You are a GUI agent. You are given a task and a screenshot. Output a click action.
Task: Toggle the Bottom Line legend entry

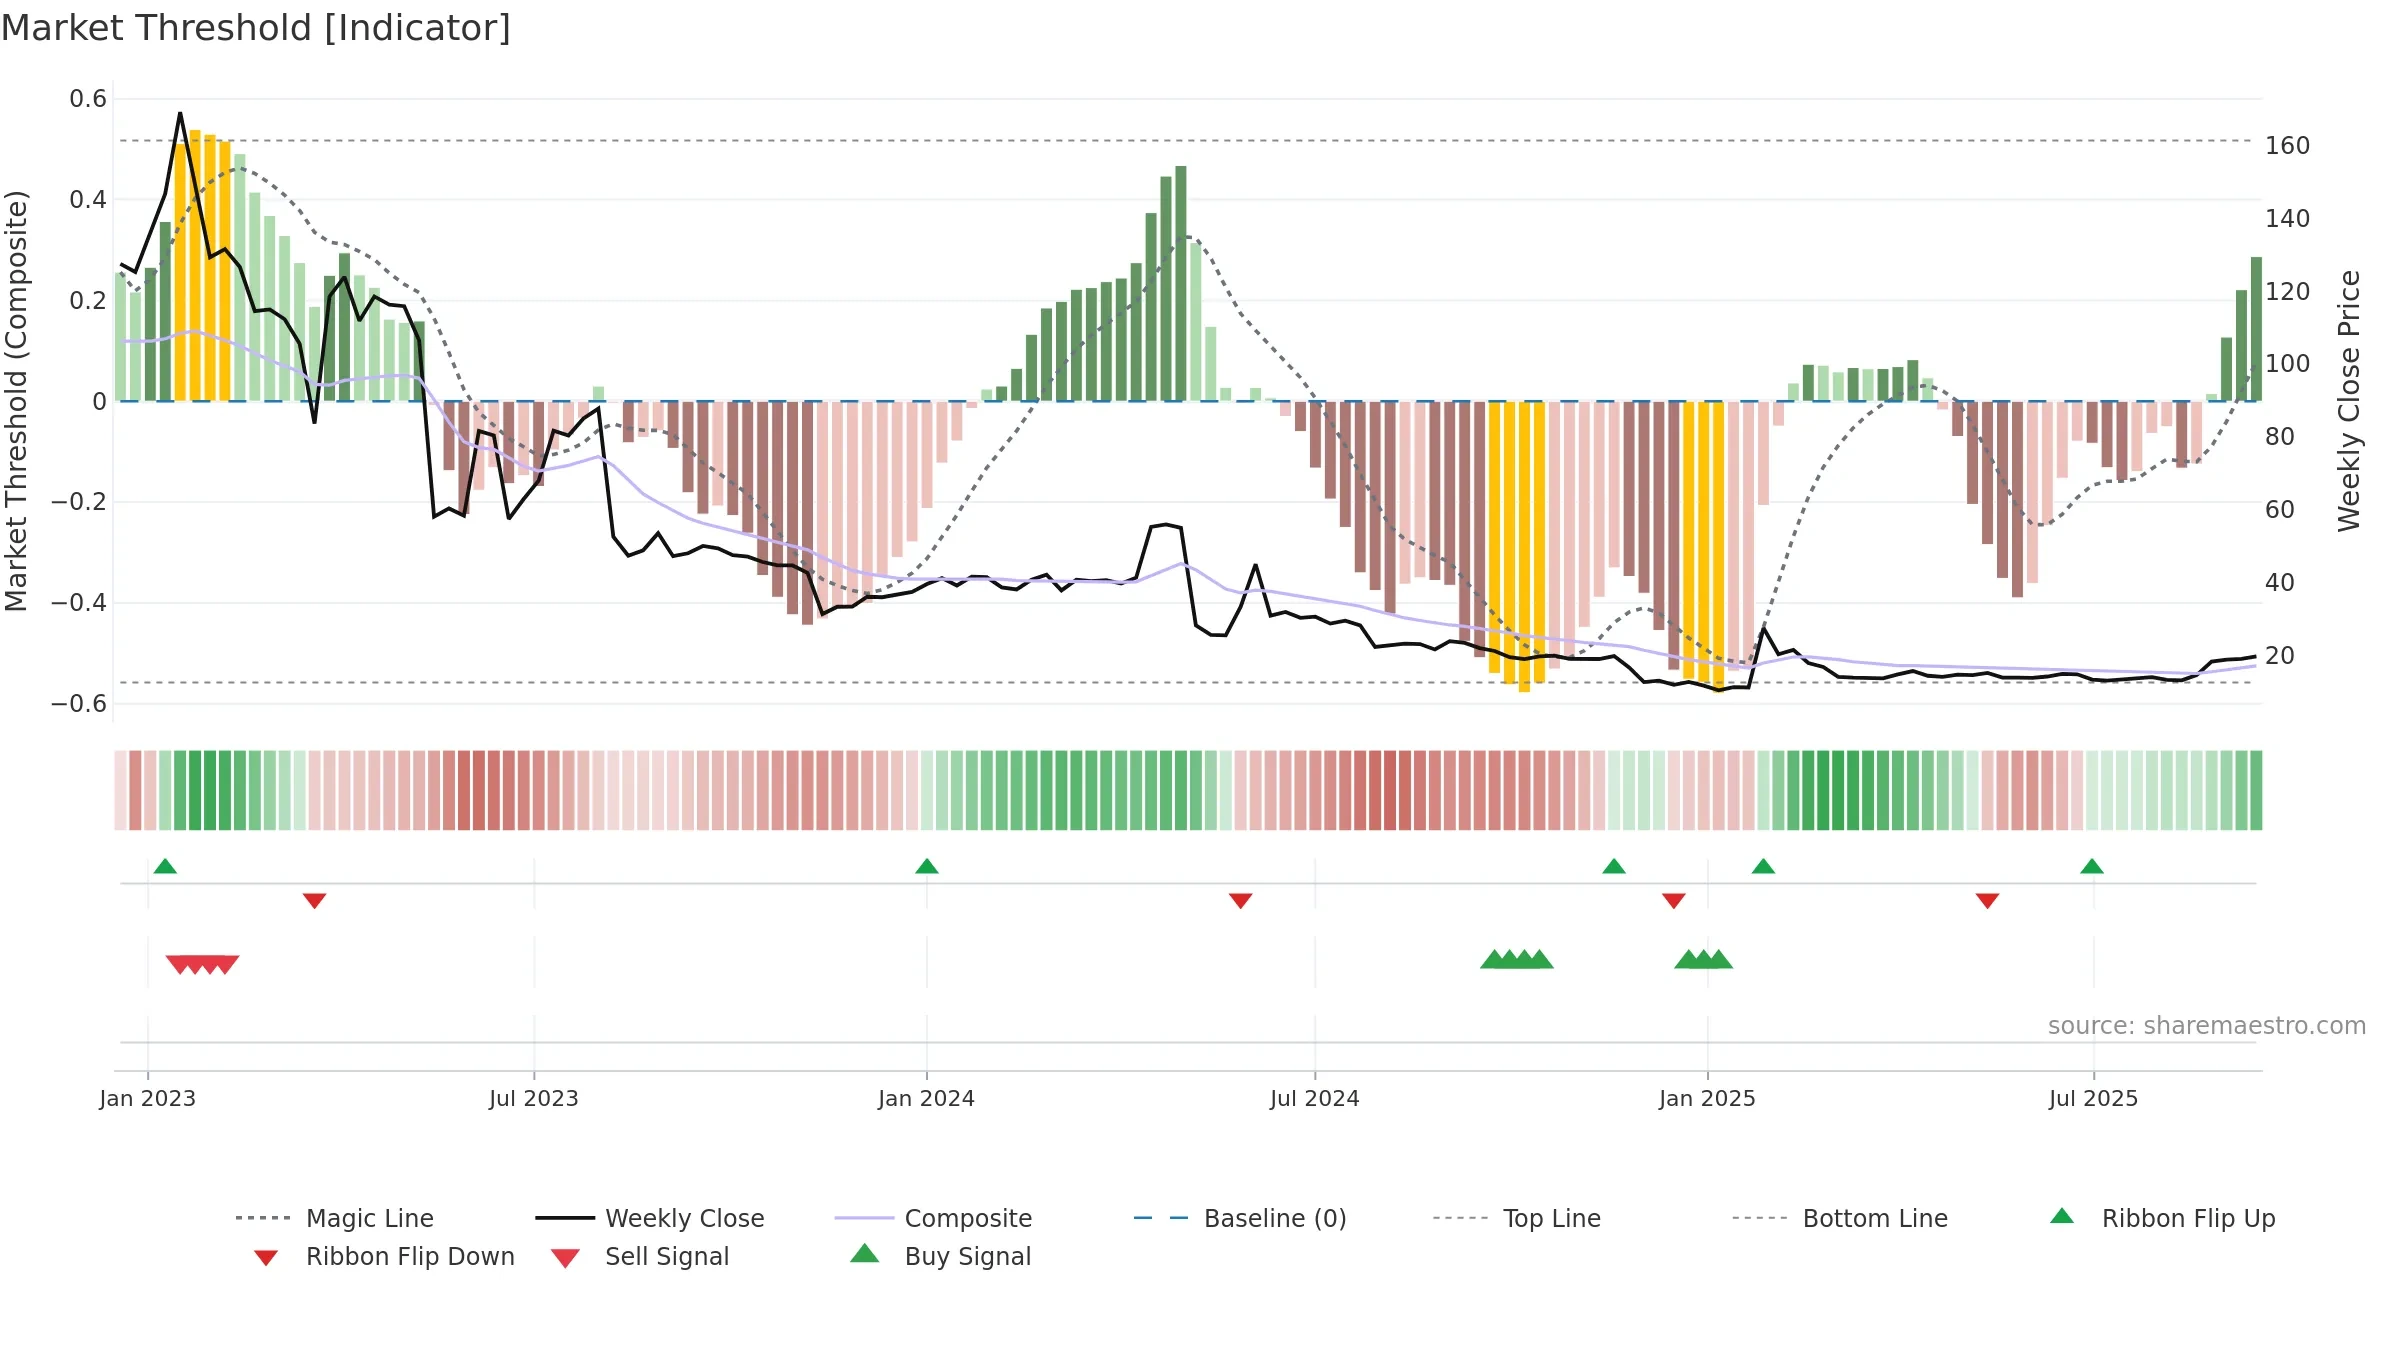tap(1840, 1218)
